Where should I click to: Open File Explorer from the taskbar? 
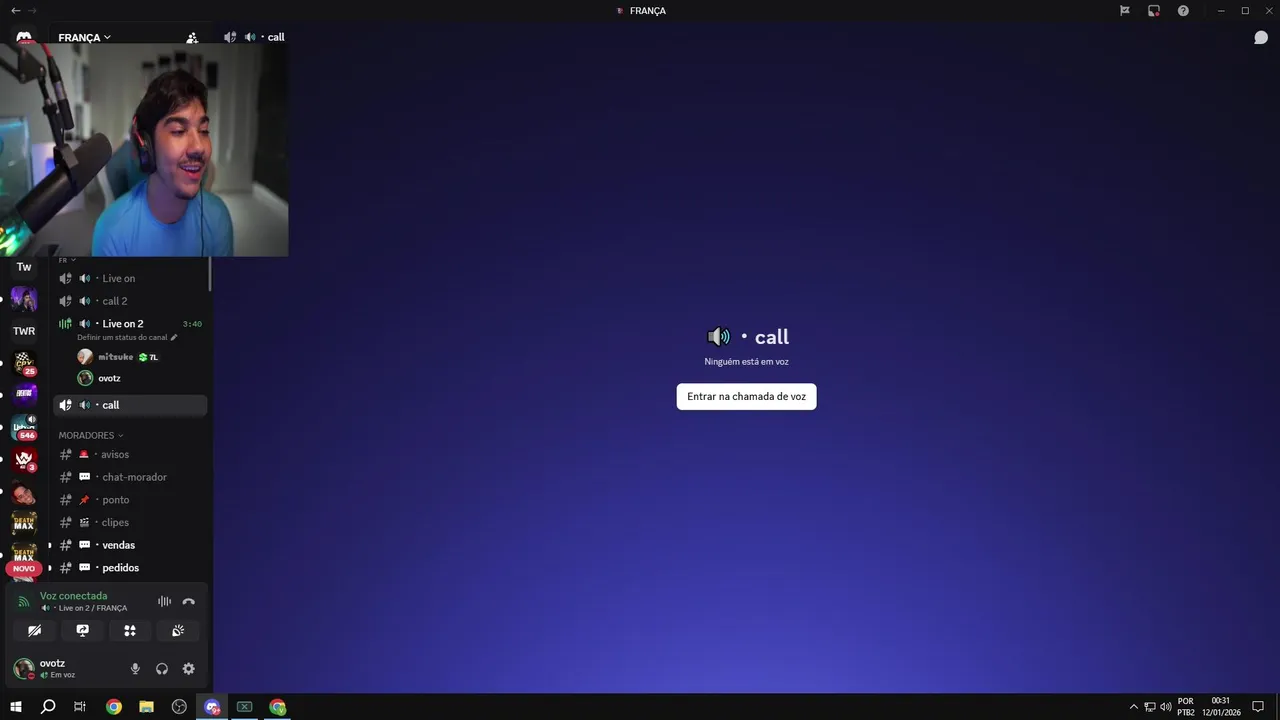146,707
